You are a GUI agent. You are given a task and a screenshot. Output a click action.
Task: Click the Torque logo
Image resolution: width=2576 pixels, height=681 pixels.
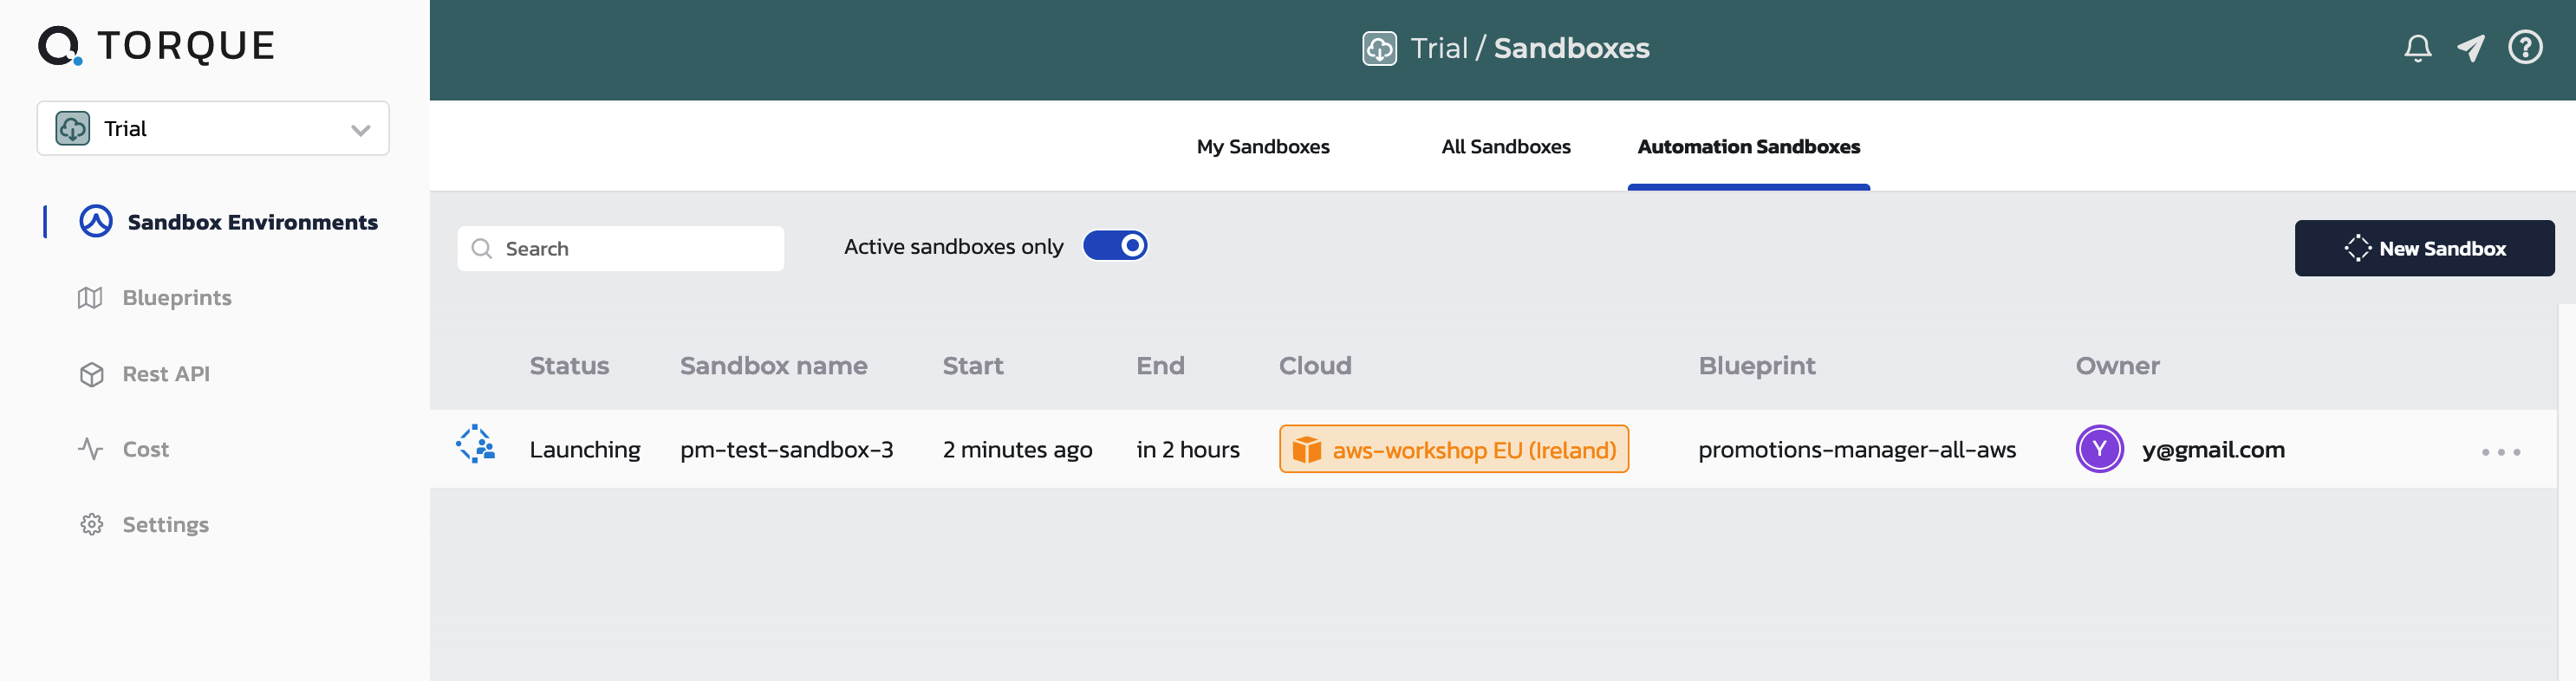pos(156,46)
